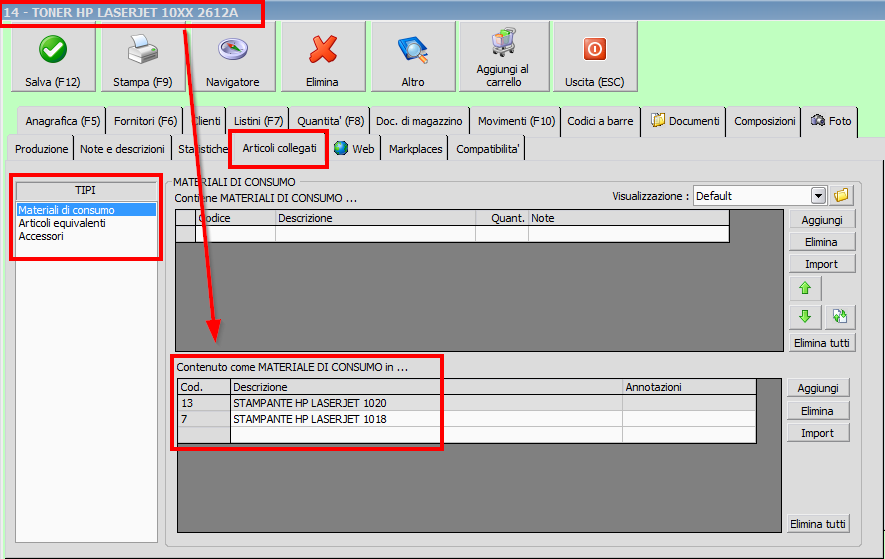Click the Cod. column header in lower table
The image size is (885, 559).
click(x=204, y=387)
